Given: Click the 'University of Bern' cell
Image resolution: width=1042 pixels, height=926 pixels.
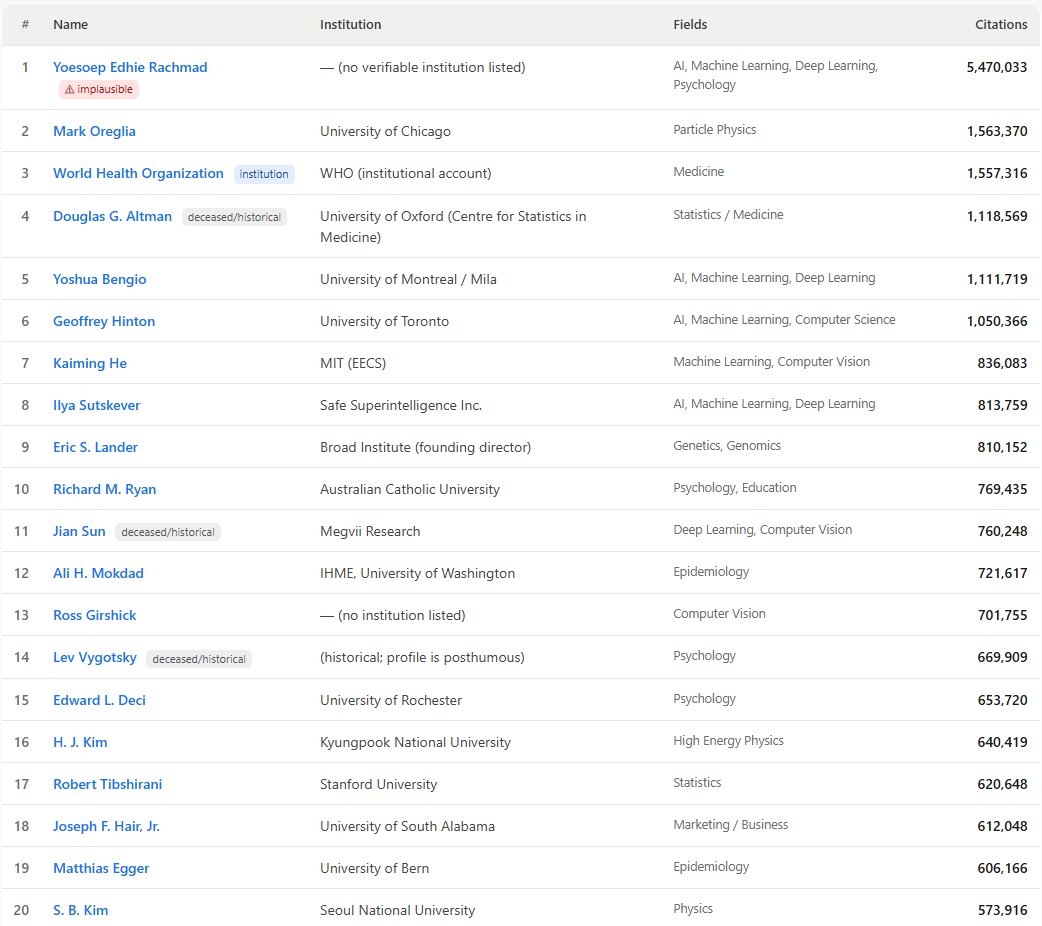Looking at the screenshot, I should click(x=375, y=868).
